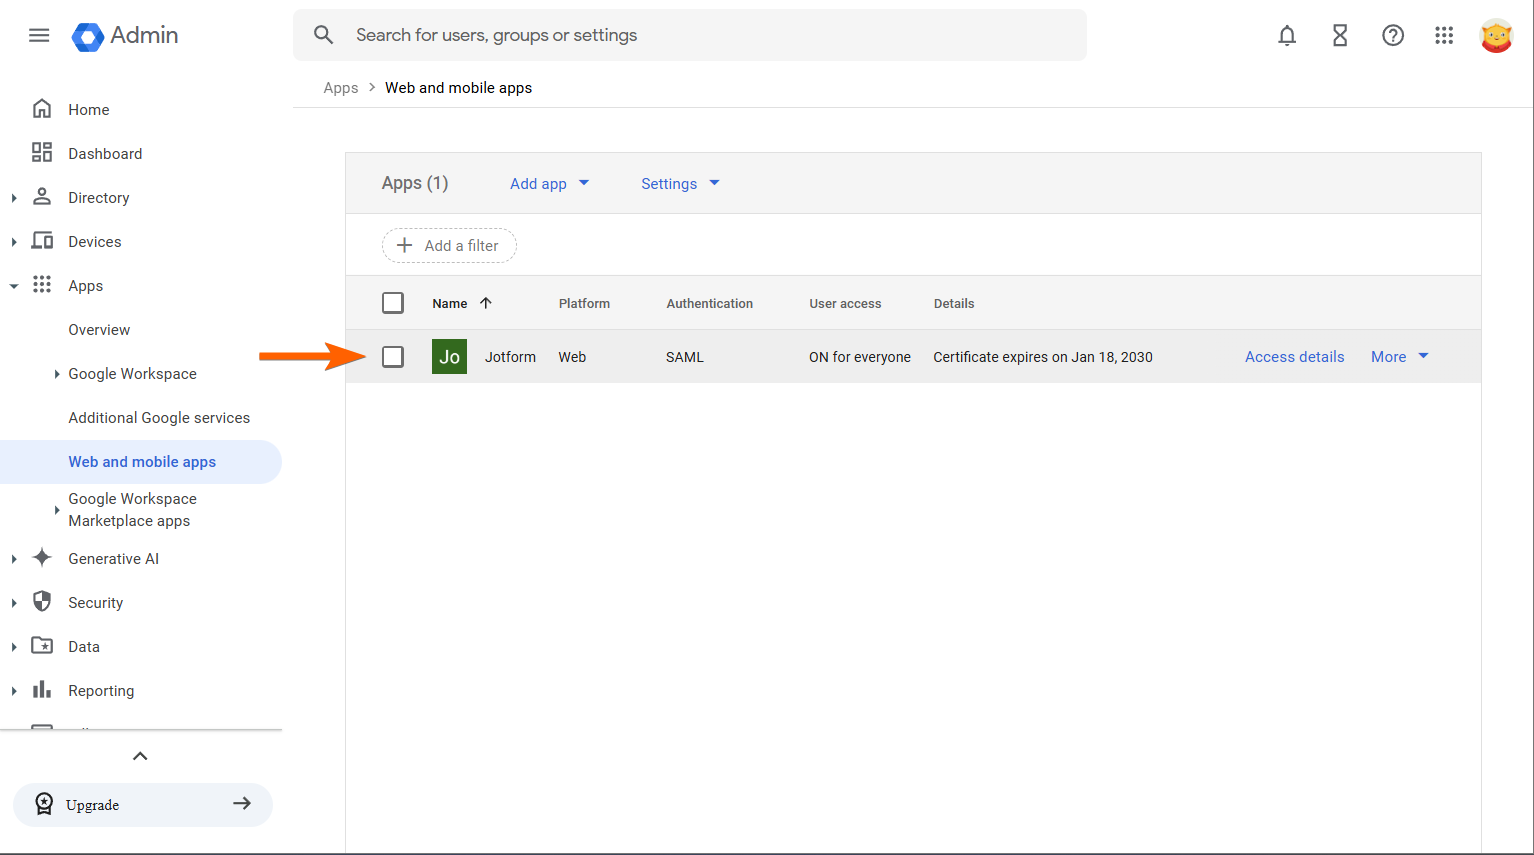The image size is (1534, 855).
Task: Click the Google Admin logo
Action: [x=125, y=36]
